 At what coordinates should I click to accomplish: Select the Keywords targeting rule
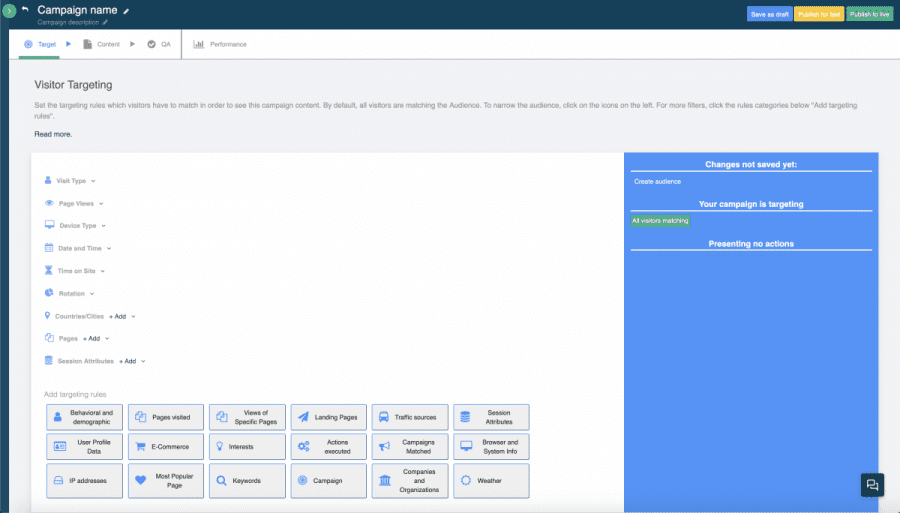(246, 481)
